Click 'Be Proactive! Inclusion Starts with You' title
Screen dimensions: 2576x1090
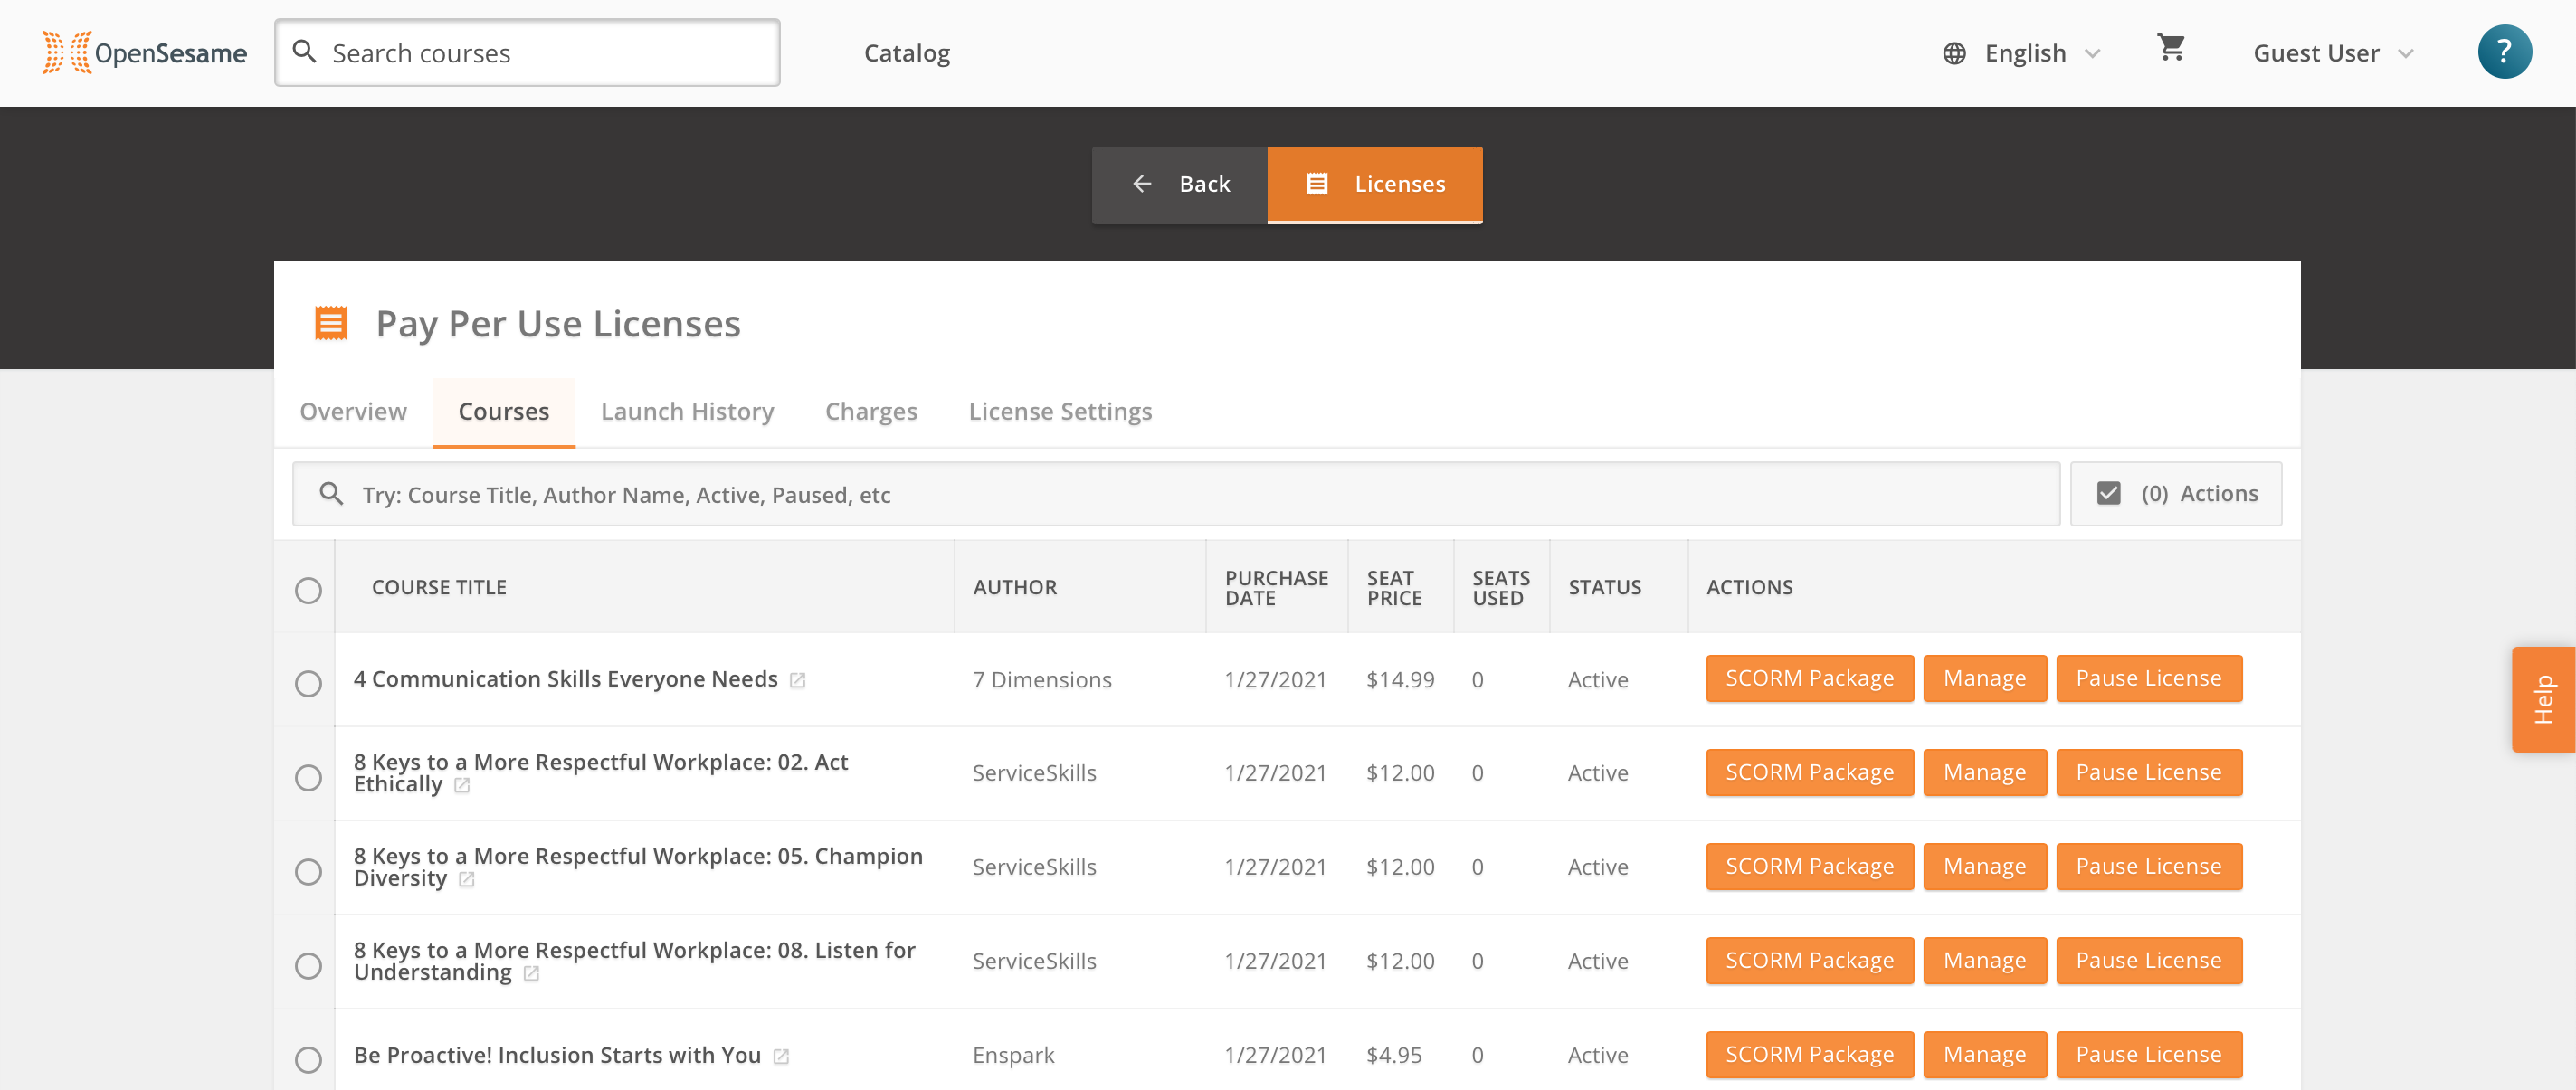coord(557,1055)
